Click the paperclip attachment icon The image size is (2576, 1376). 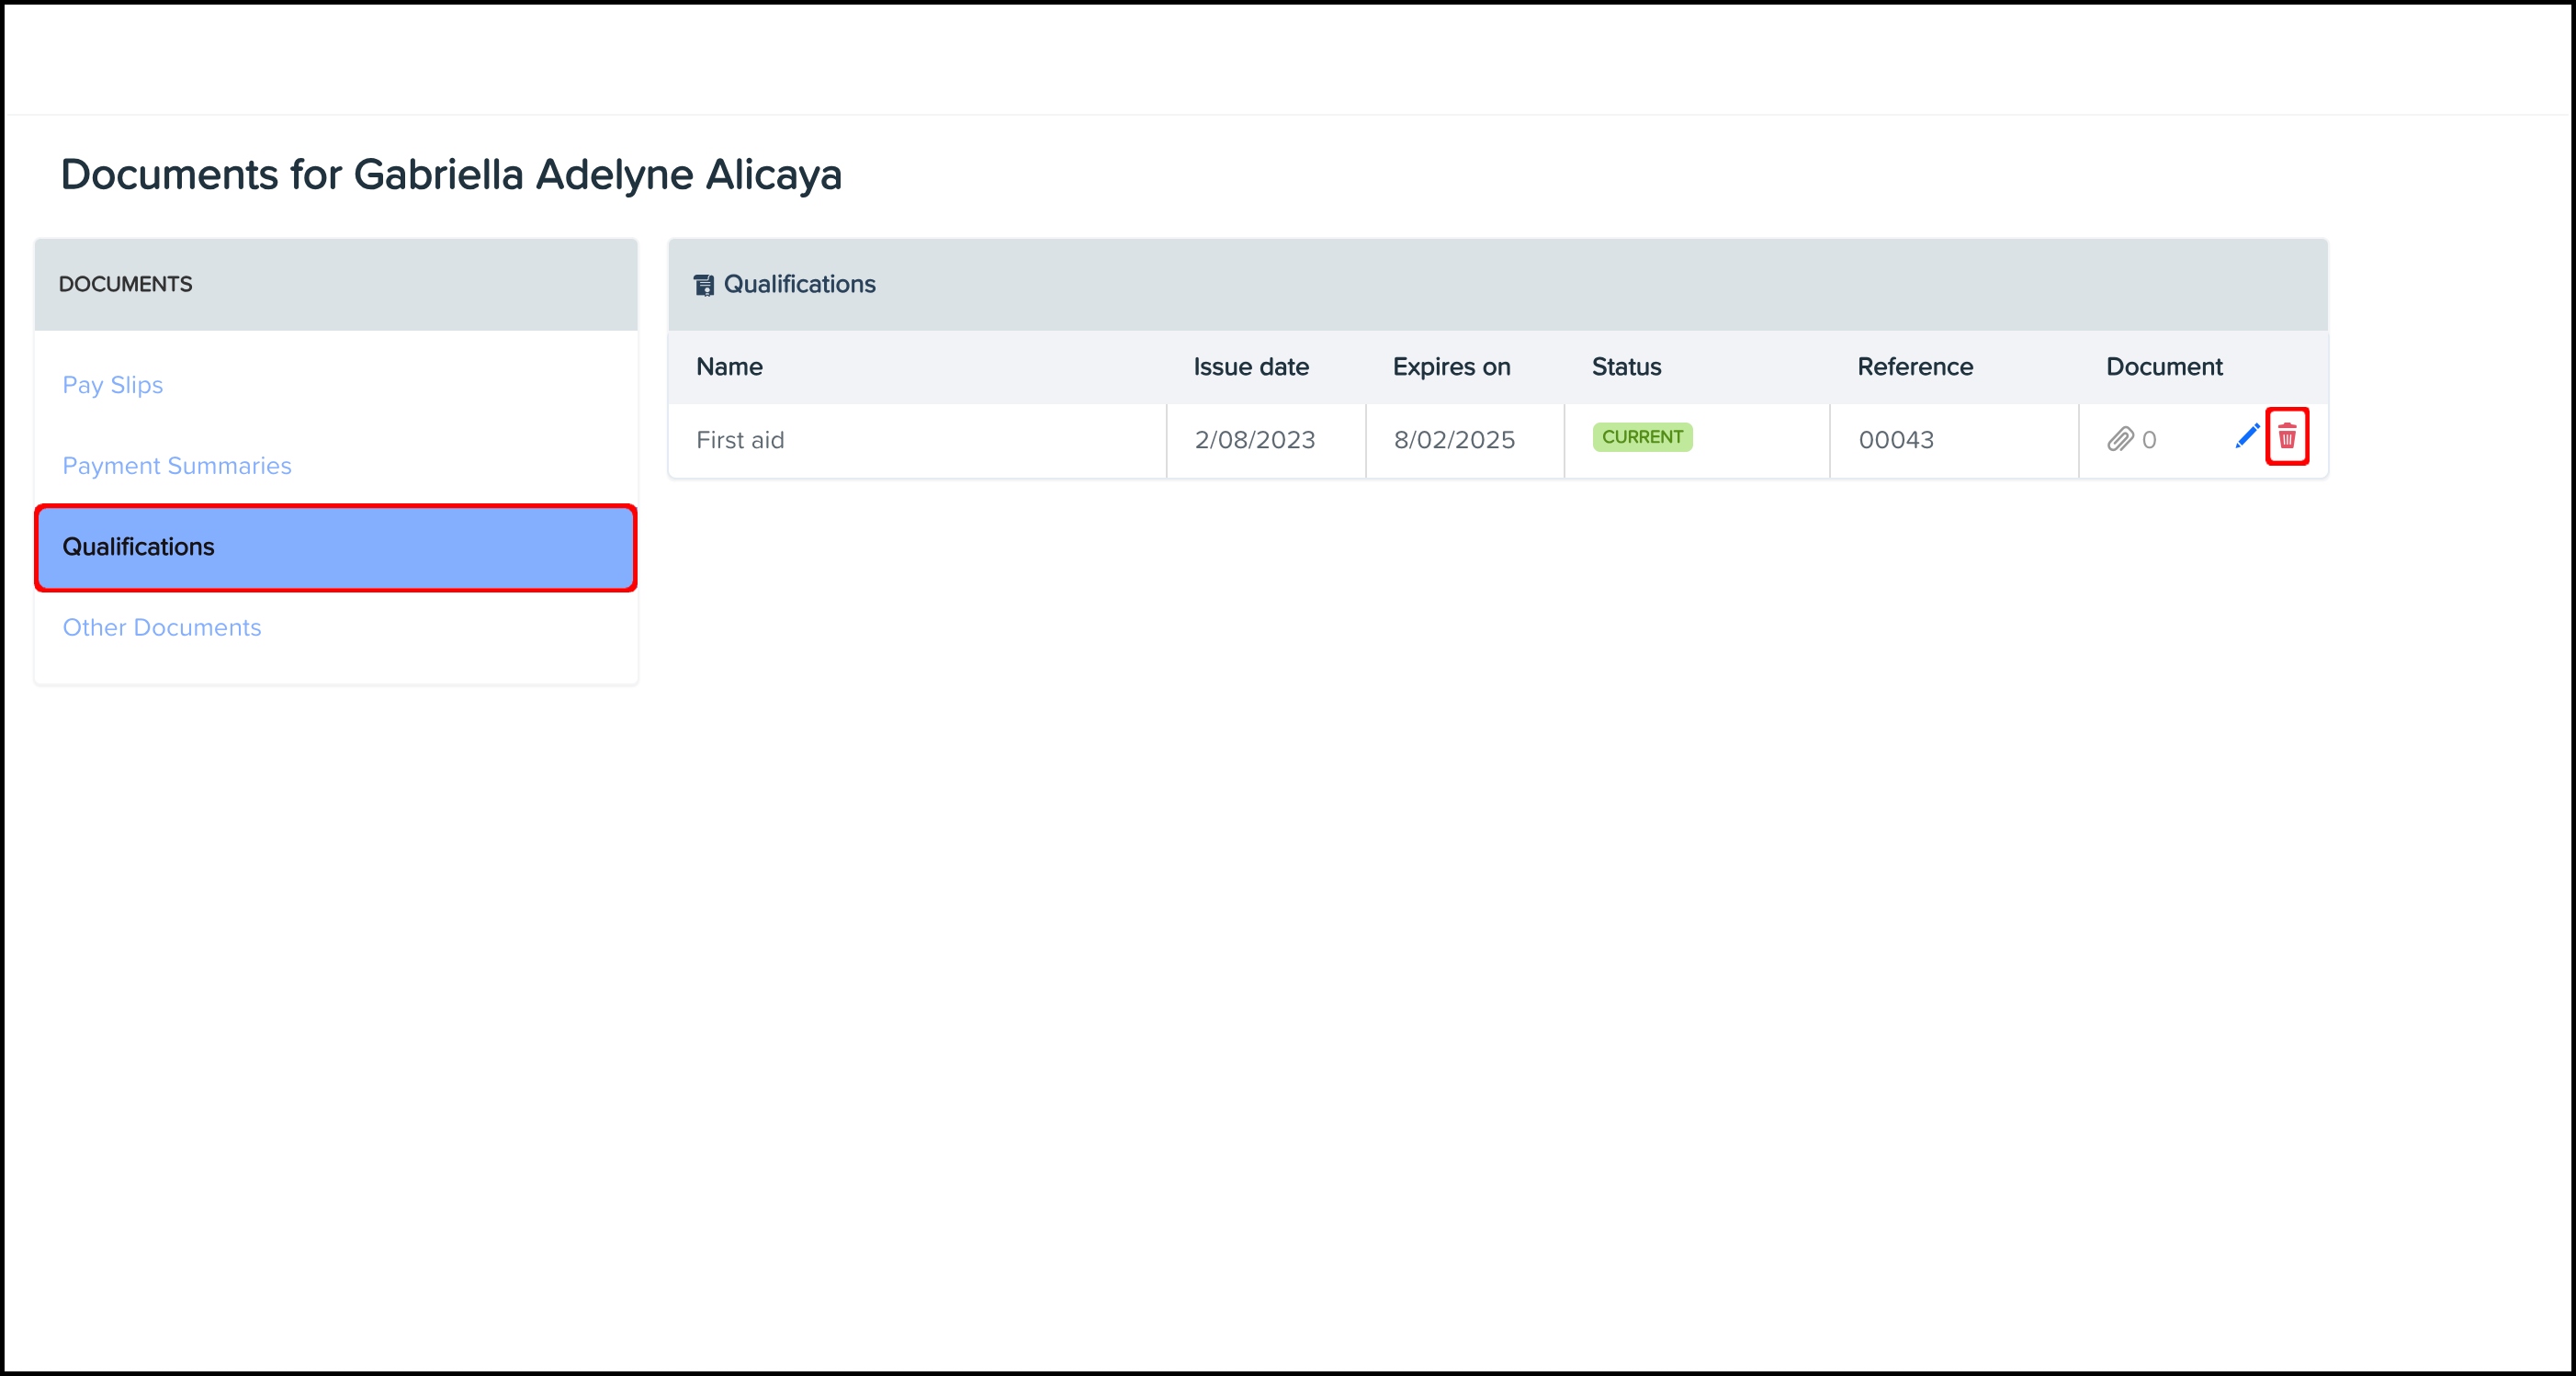[x=2119, y=440]
